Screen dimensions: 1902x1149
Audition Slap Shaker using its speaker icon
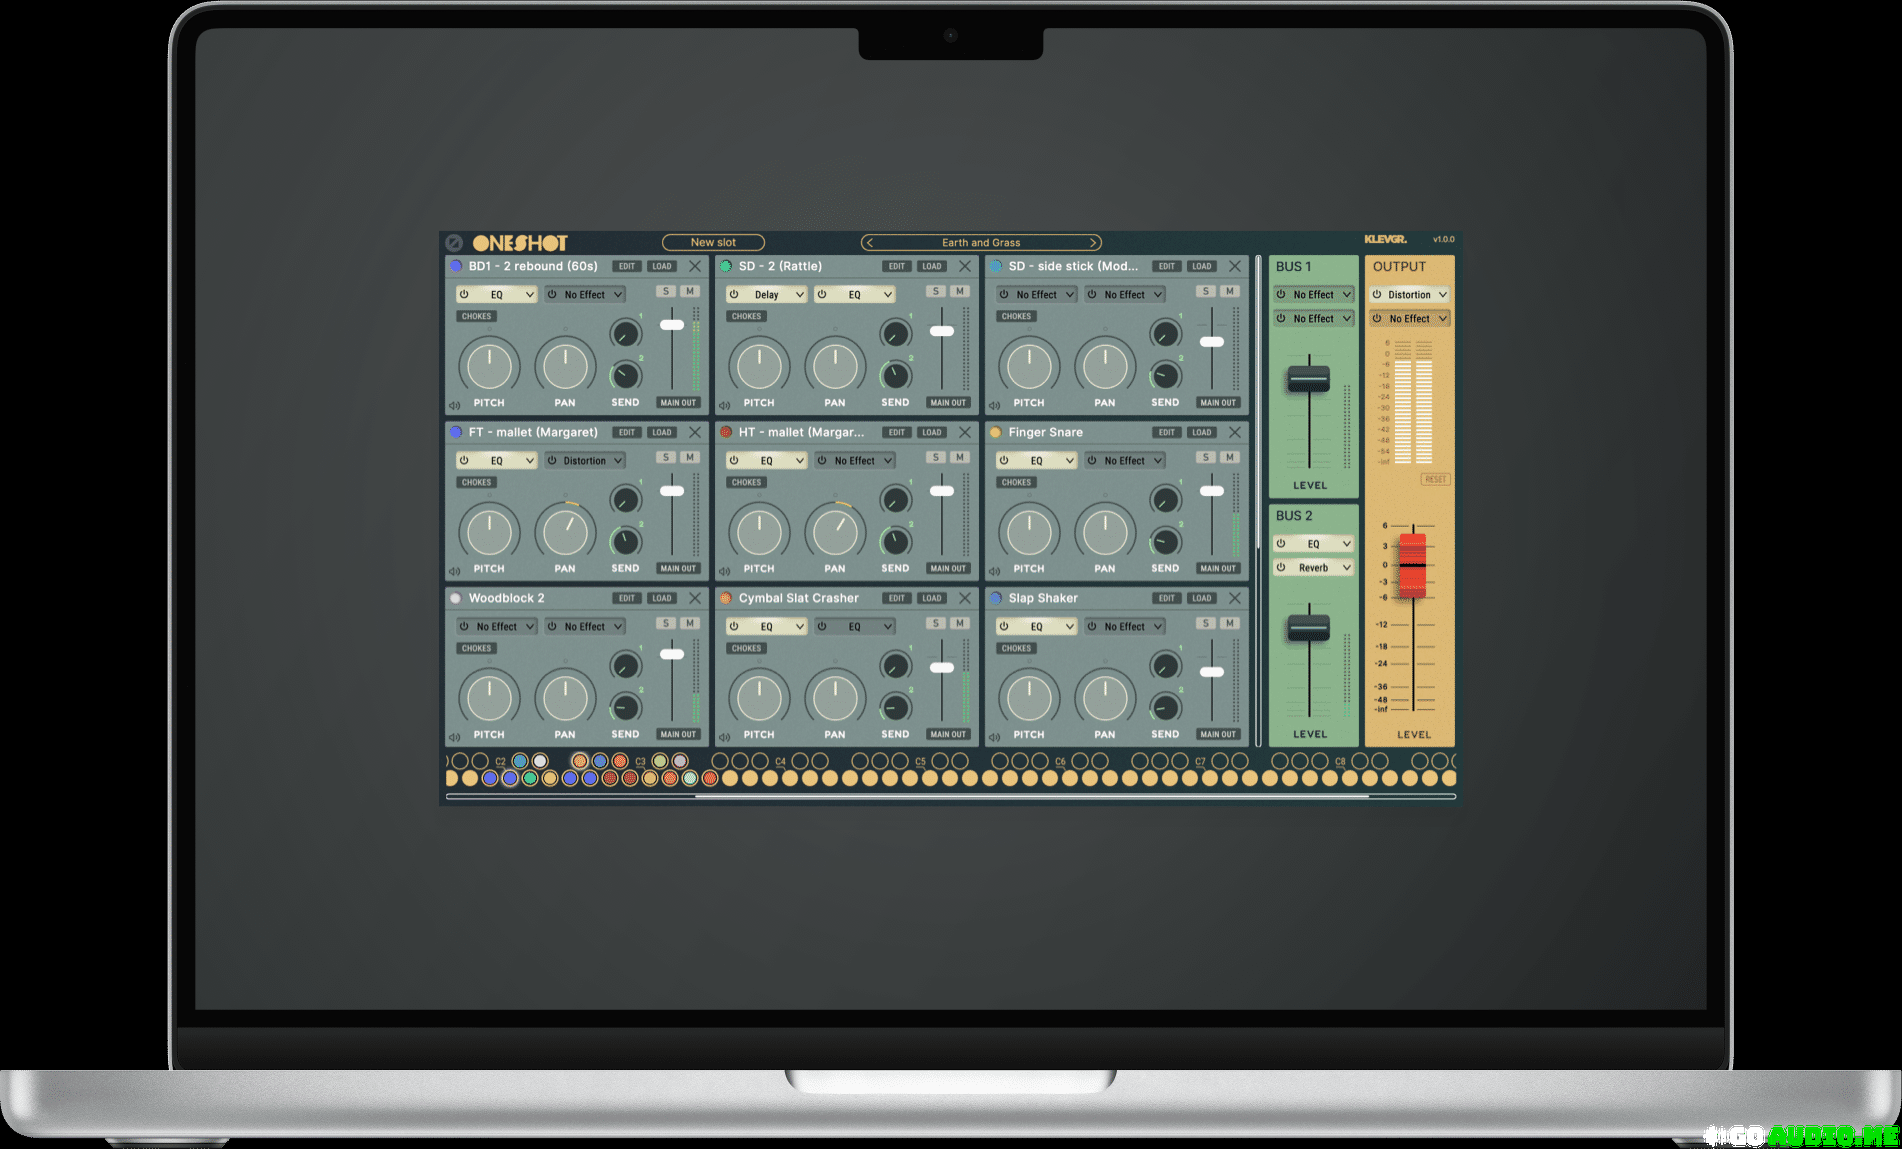[x=994, y=737]
